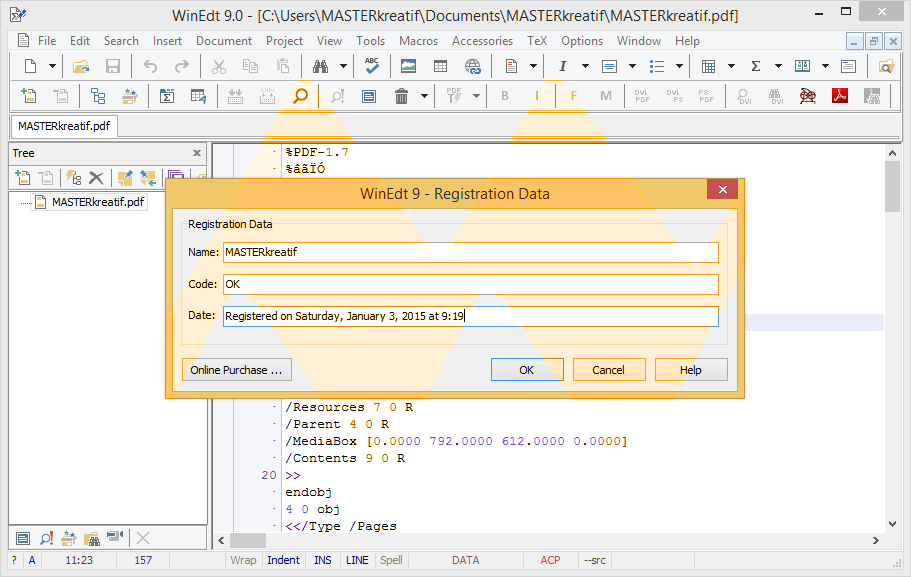Expand the table grid dropdown arrow
This screenshot has width=911, height=577.
[x=731, y=66]
